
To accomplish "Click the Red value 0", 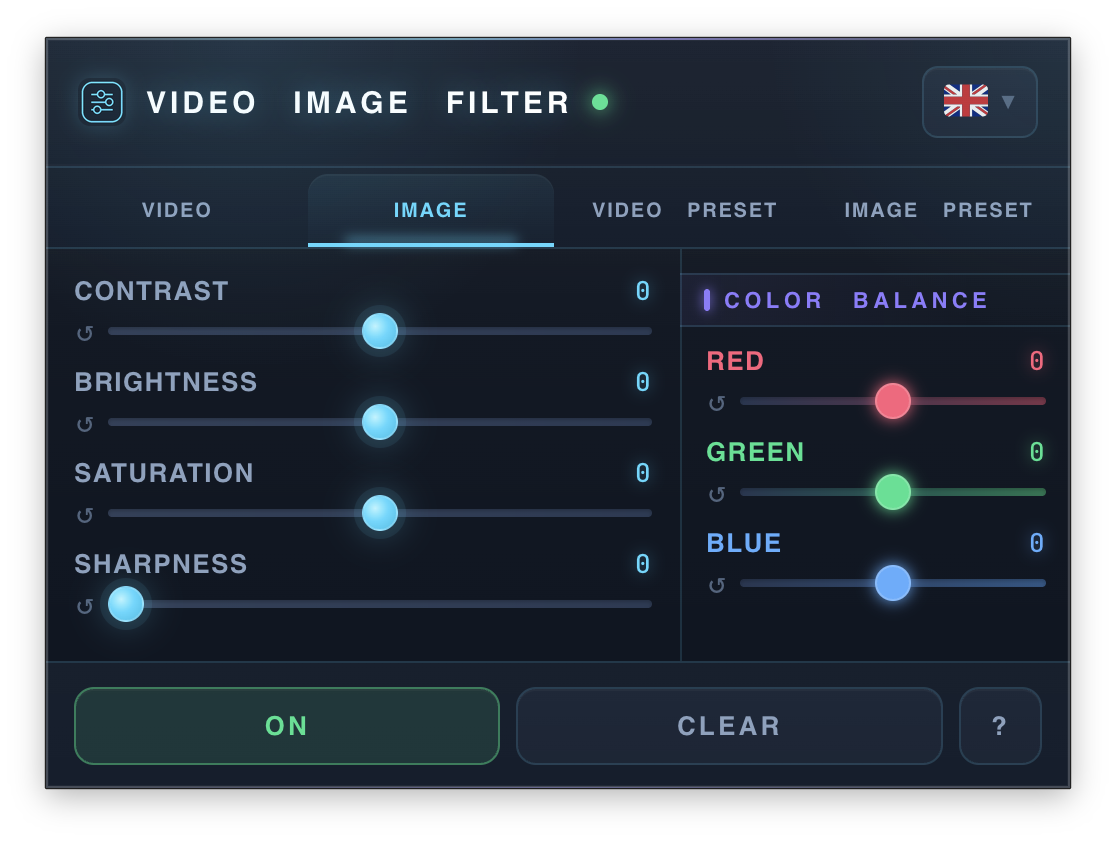I will (1037, 361).
